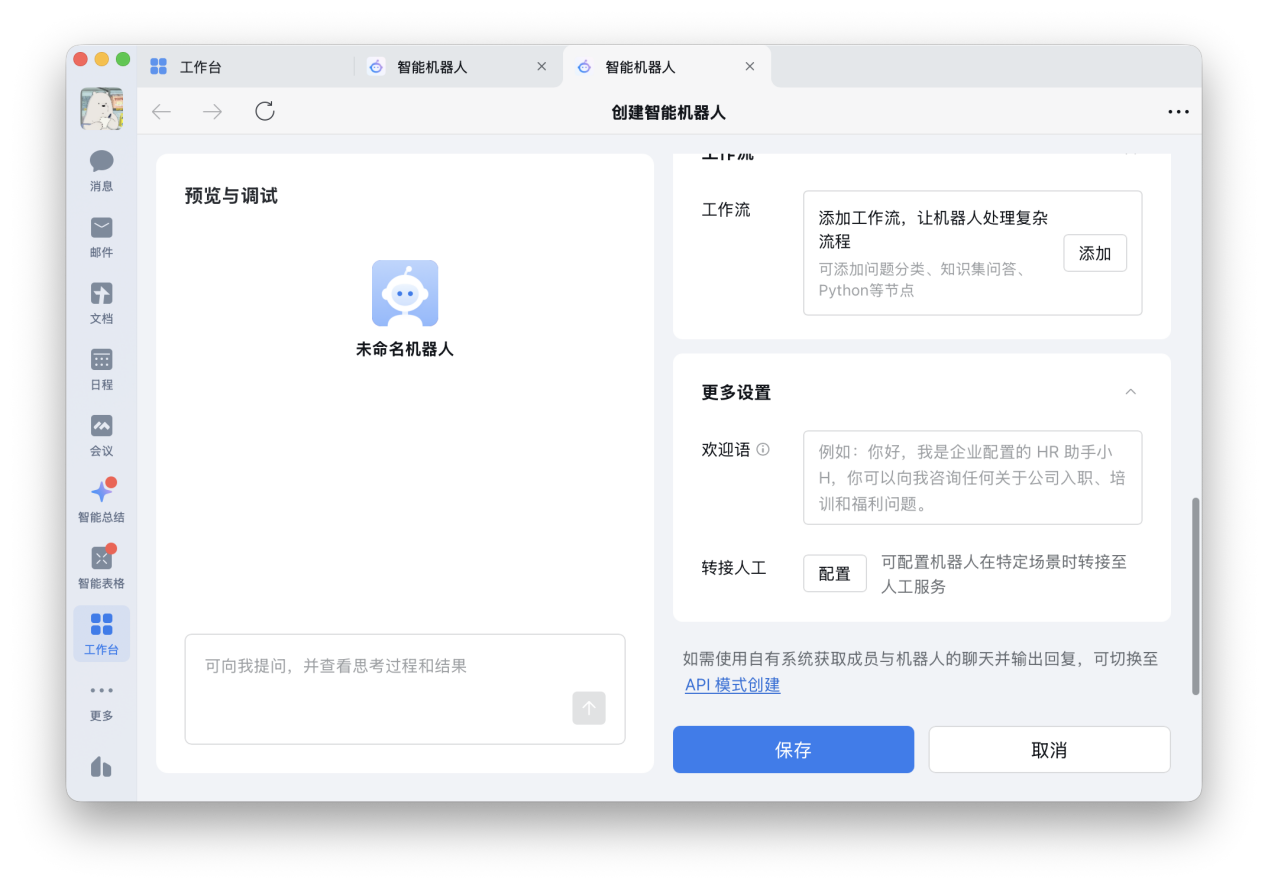Viewport: 1268px width, 889px height.
Task: Open the API 模式创建 link
Action: (733, 685)
